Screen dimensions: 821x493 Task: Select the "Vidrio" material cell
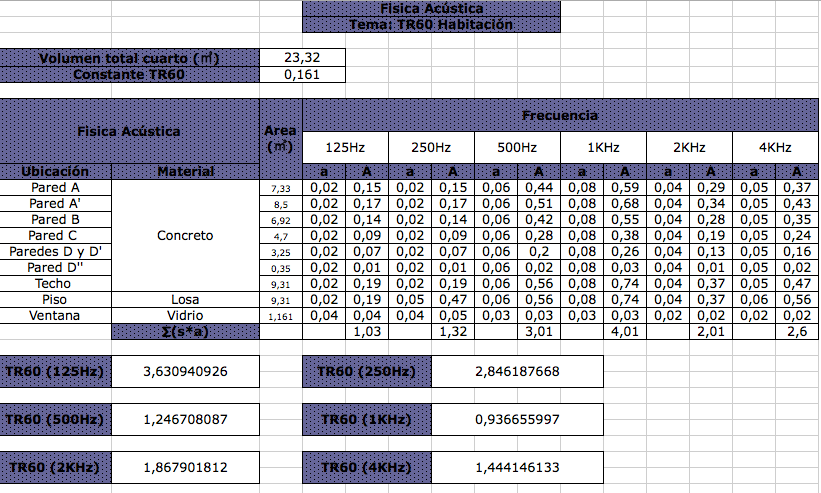185,315
